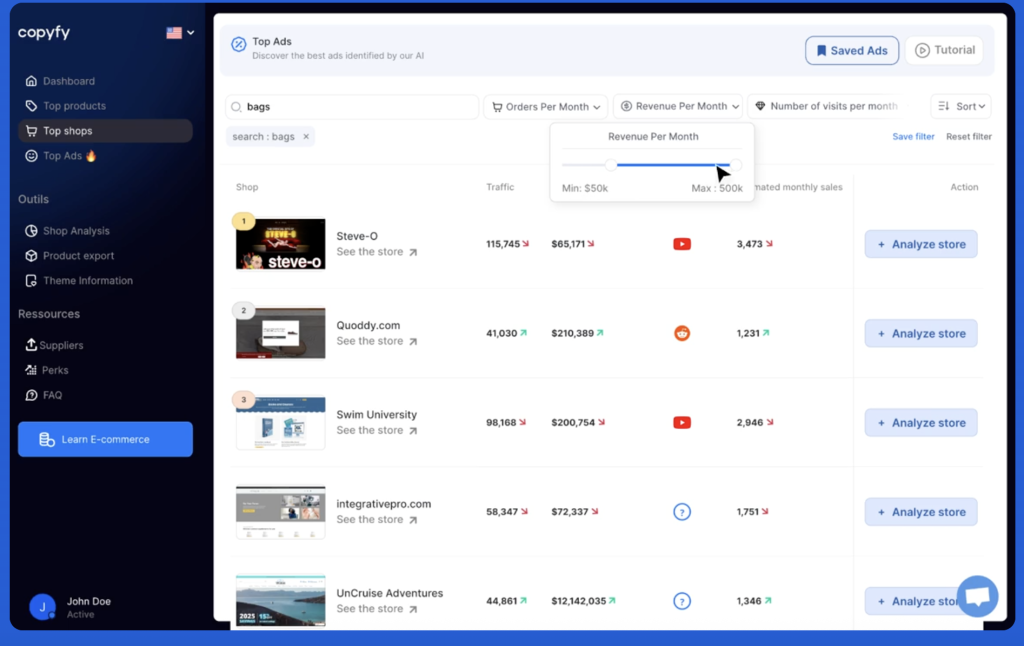Click the copyfy logo
Viewport: 1024px width, 646px height.
(44, 33)
